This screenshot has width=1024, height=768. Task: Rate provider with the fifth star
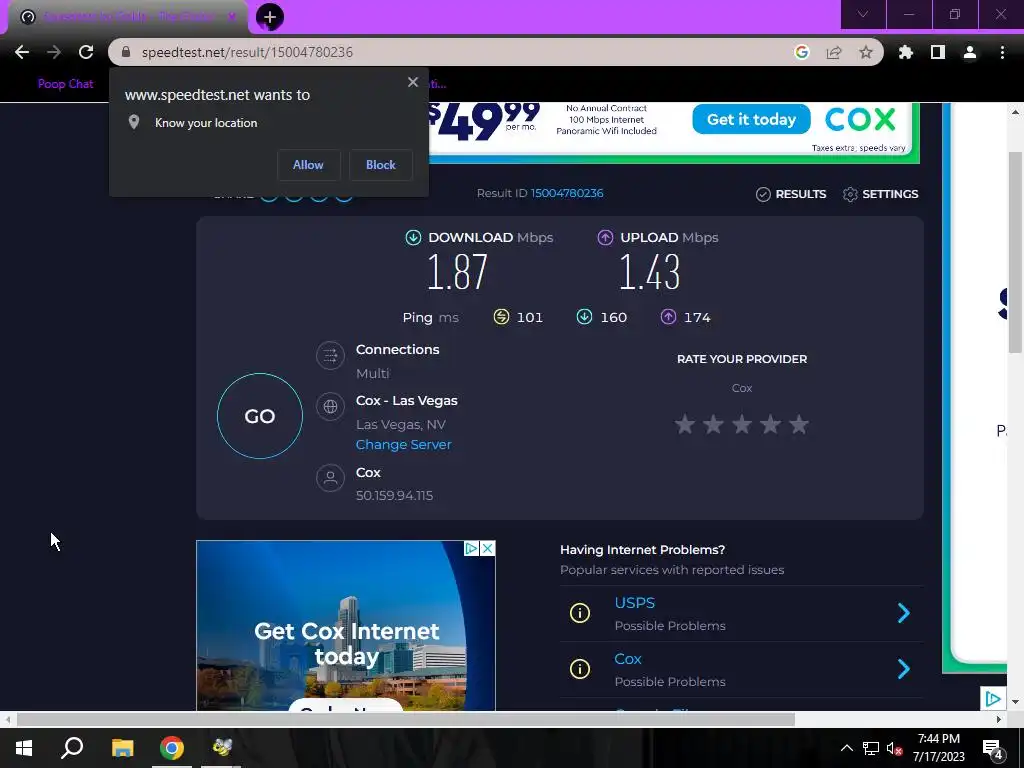click(799, 424)
